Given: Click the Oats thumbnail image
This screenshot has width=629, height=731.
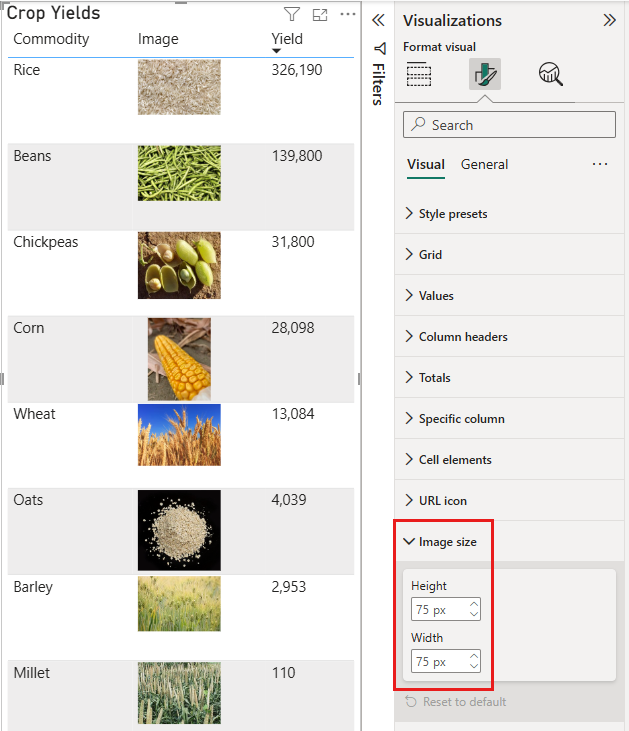Looking at the screenshot, I should point(179,530).
